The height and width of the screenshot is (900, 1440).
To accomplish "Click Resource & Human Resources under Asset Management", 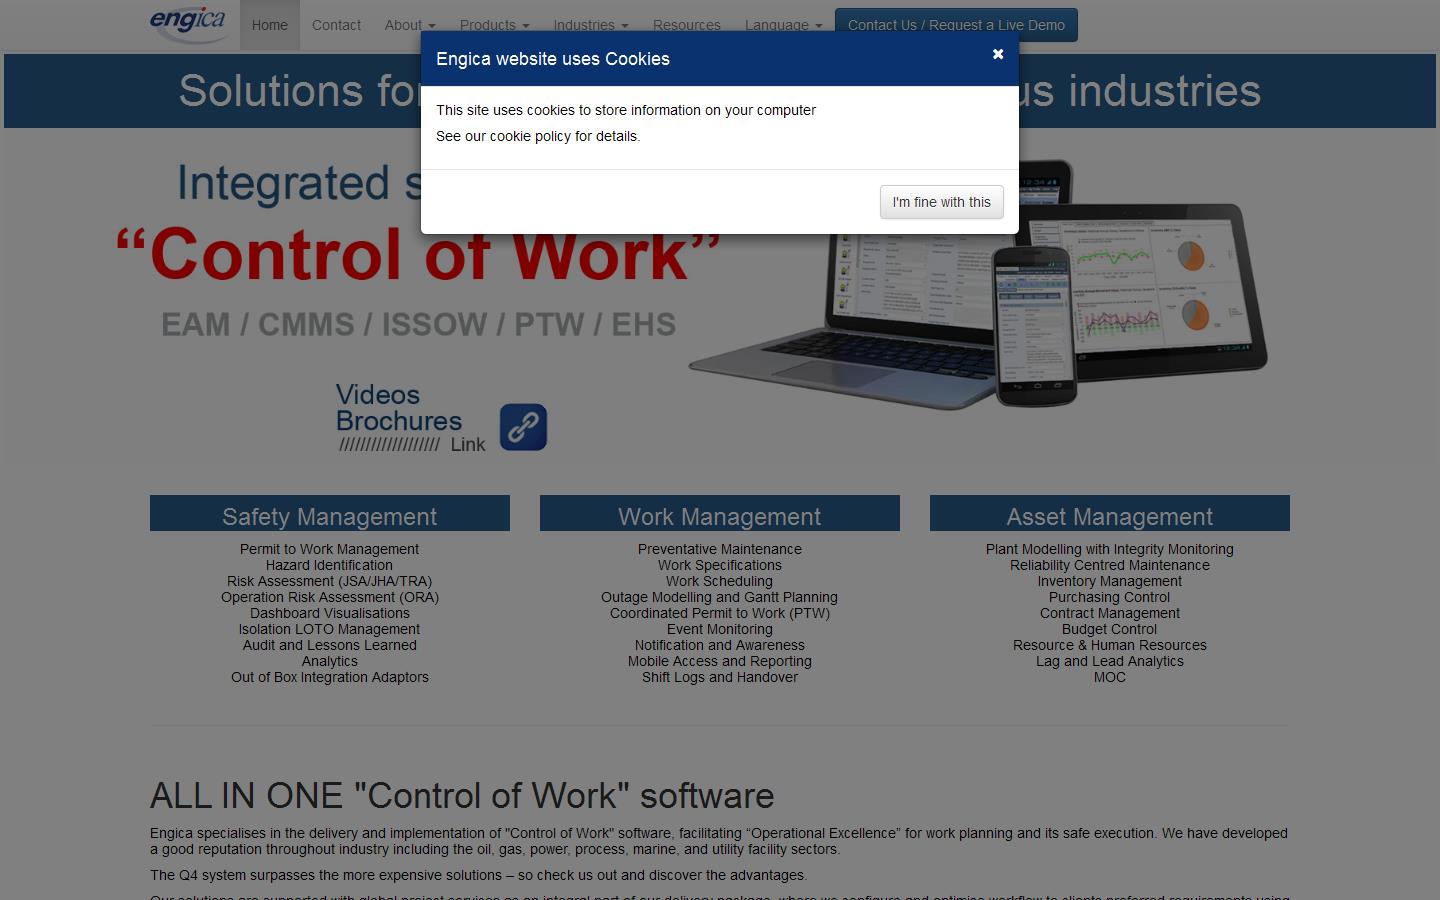I will point(1109,645).
